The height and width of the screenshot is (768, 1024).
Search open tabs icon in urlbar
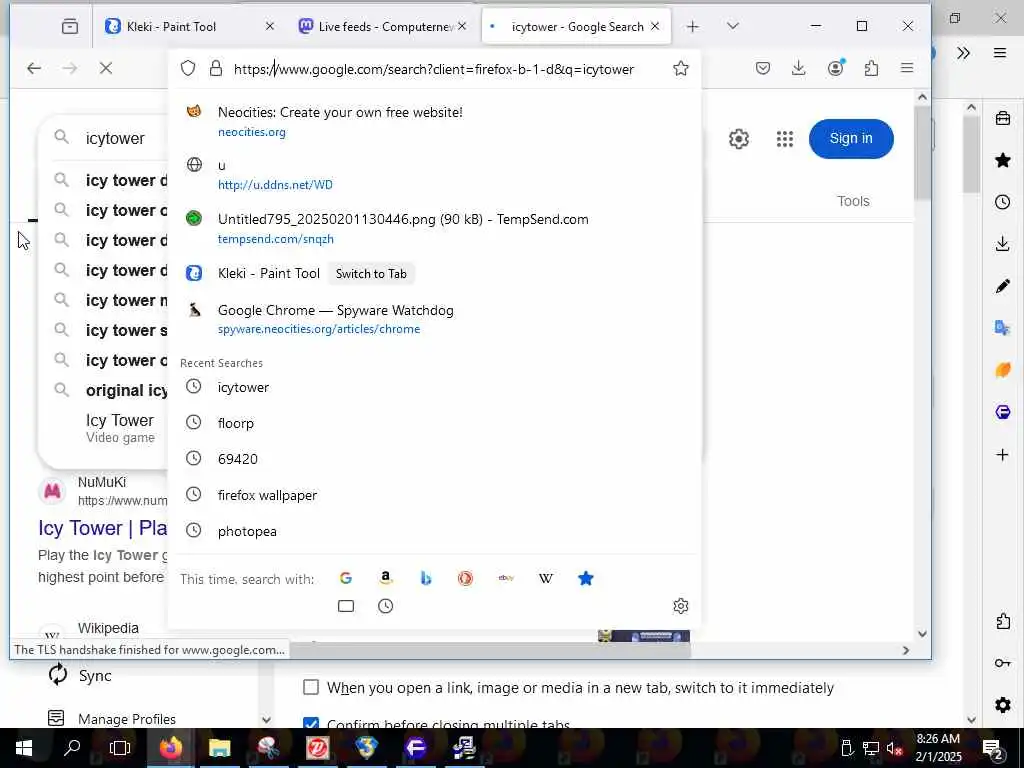pos(345,606)
